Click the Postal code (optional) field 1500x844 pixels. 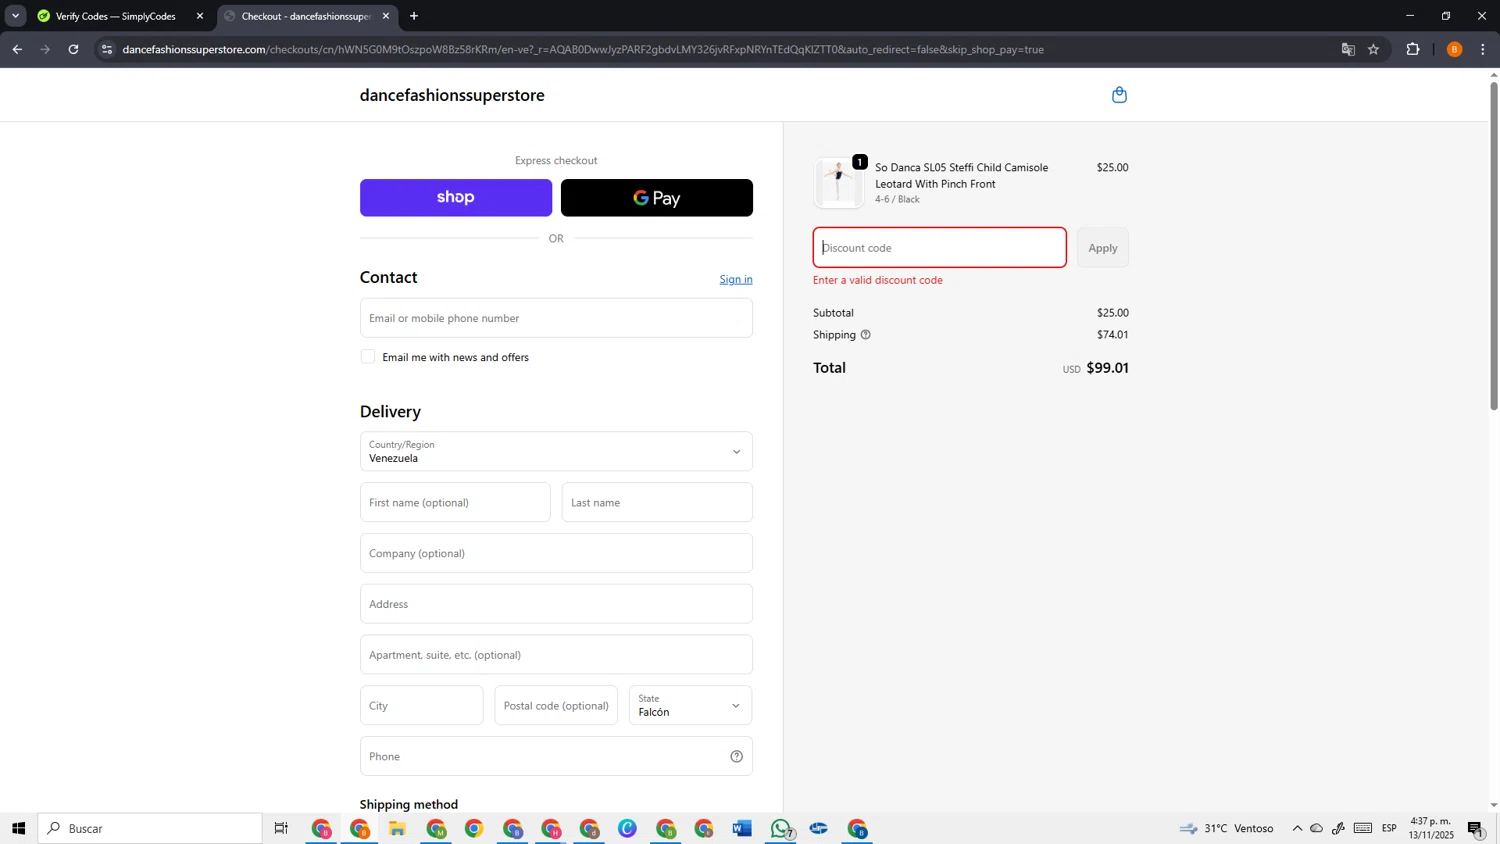[556, 705]
